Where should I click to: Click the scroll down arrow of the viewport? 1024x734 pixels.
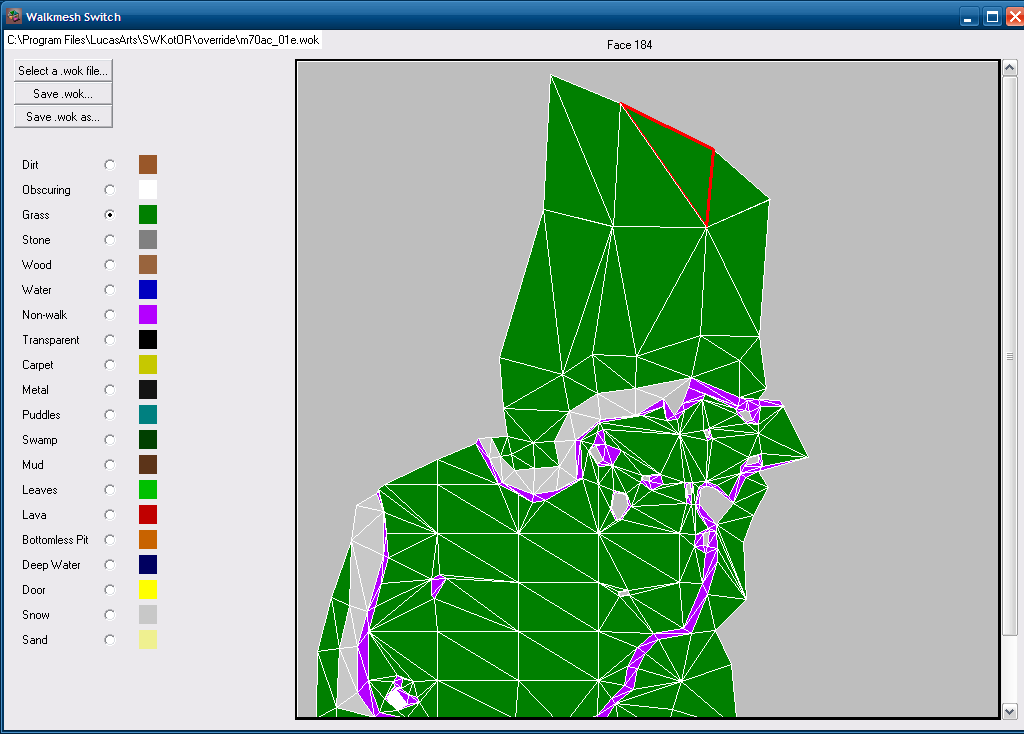click(1010, 711)
